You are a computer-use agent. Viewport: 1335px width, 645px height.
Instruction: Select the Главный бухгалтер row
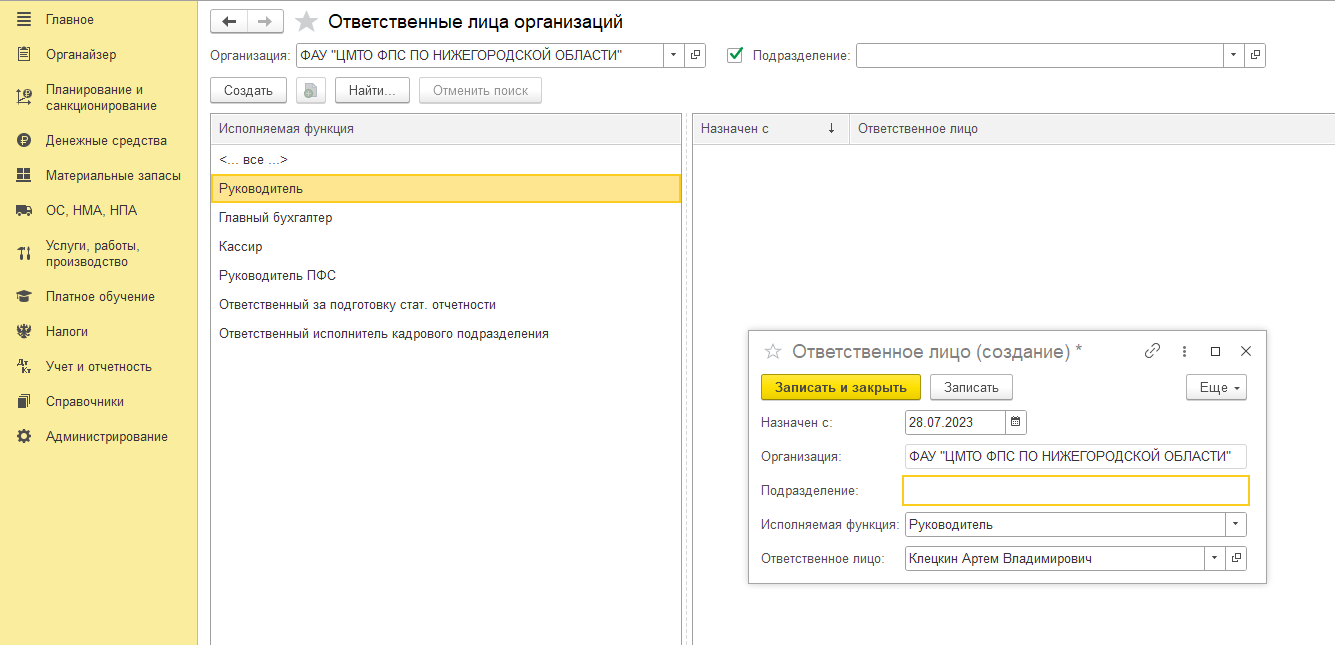click(x=446, y=217)
